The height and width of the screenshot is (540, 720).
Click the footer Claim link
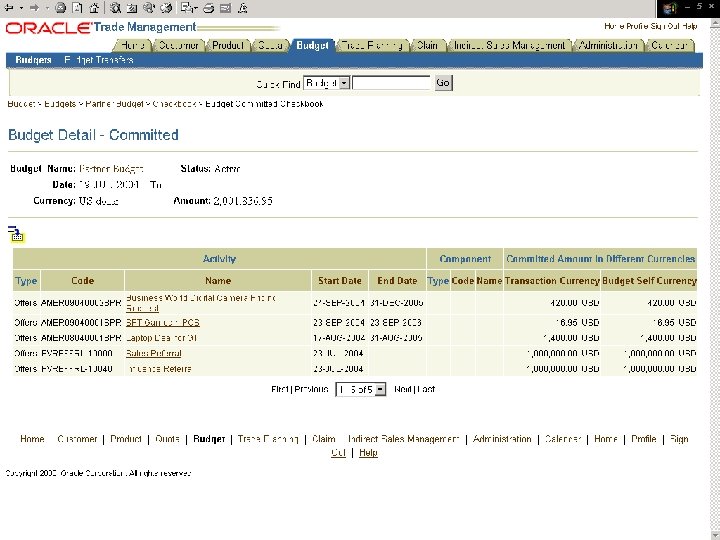[x=324, y=439]
